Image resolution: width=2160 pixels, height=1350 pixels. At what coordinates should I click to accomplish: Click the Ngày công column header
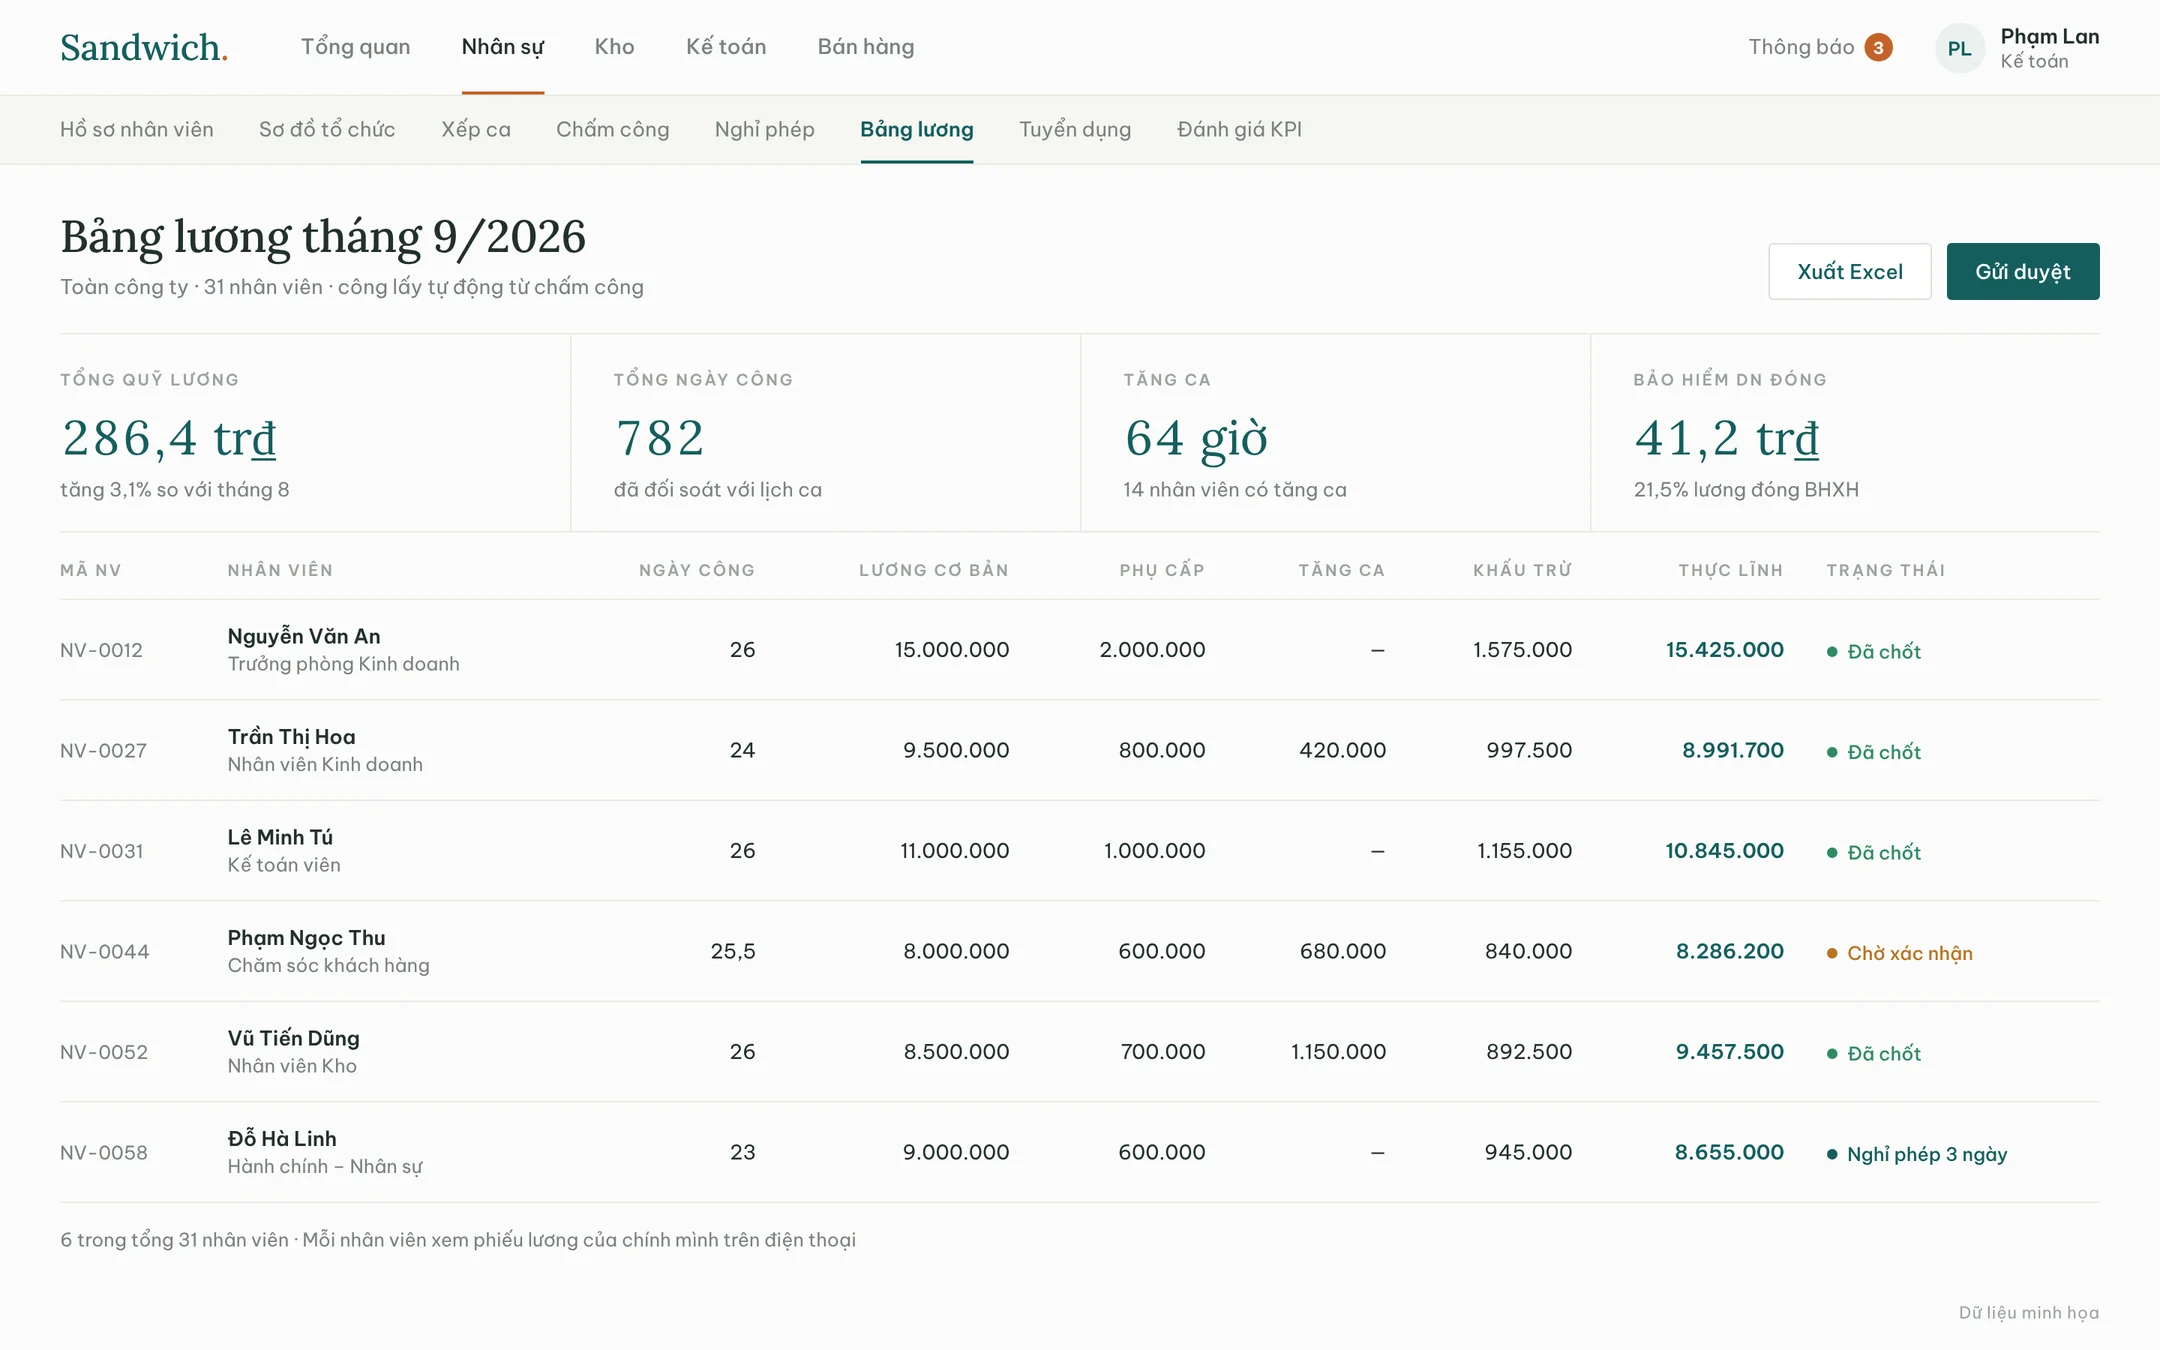click(x=697, y=570)
